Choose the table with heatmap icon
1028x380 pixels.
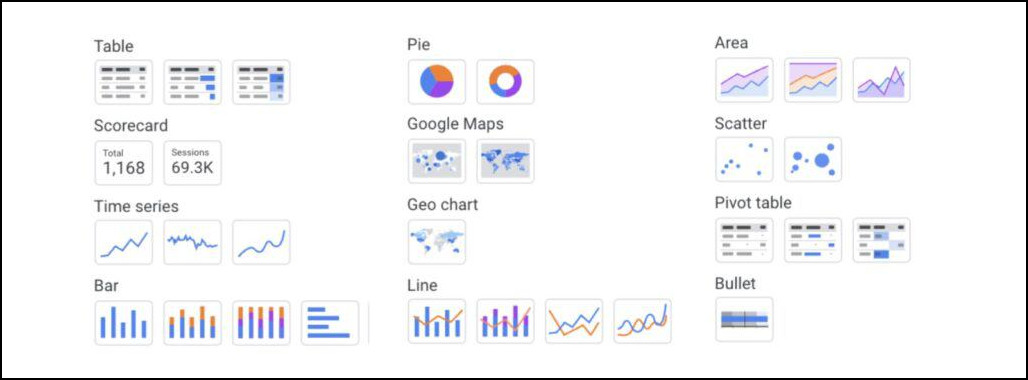click(x=261, y=82)
